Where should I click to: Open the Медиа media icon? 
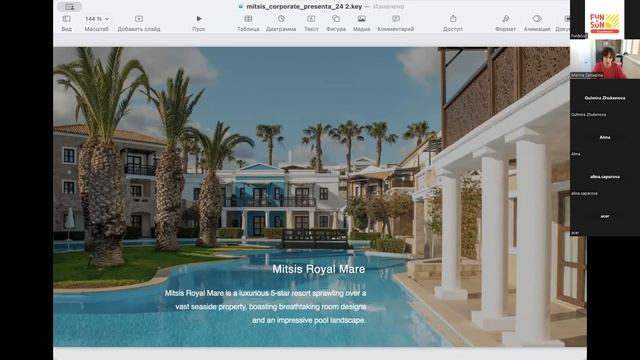[x=362, y=19]
